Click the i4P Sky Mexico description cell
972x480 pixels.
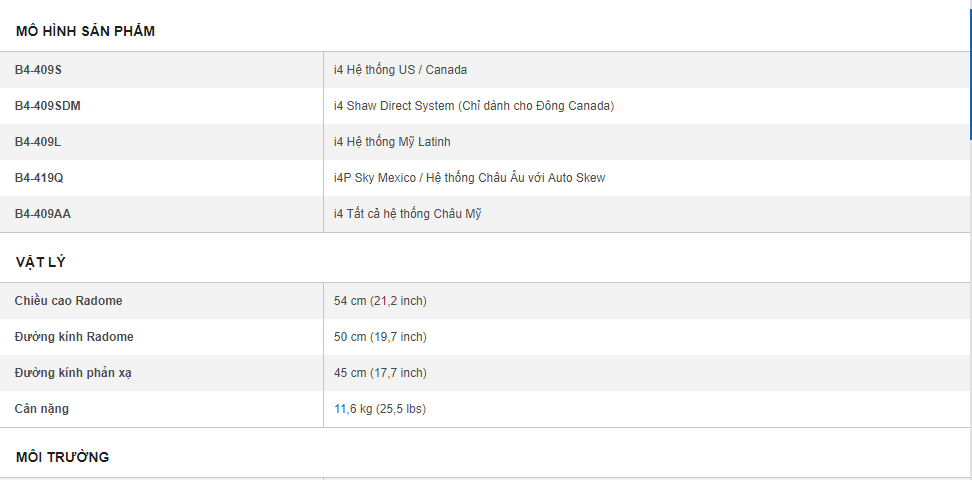(469, 178)
